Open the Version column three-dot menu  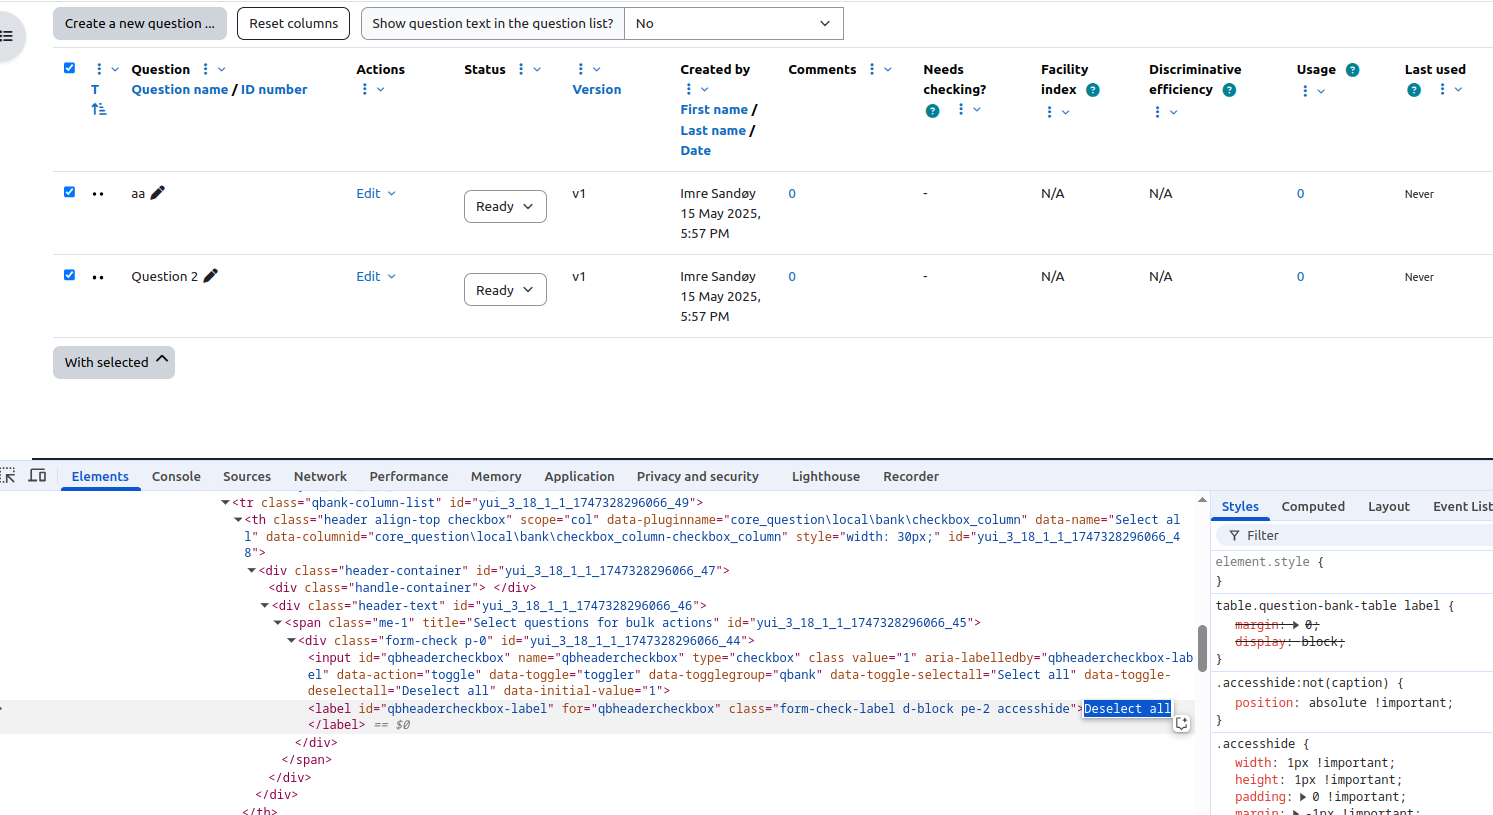tap(581, 69)
